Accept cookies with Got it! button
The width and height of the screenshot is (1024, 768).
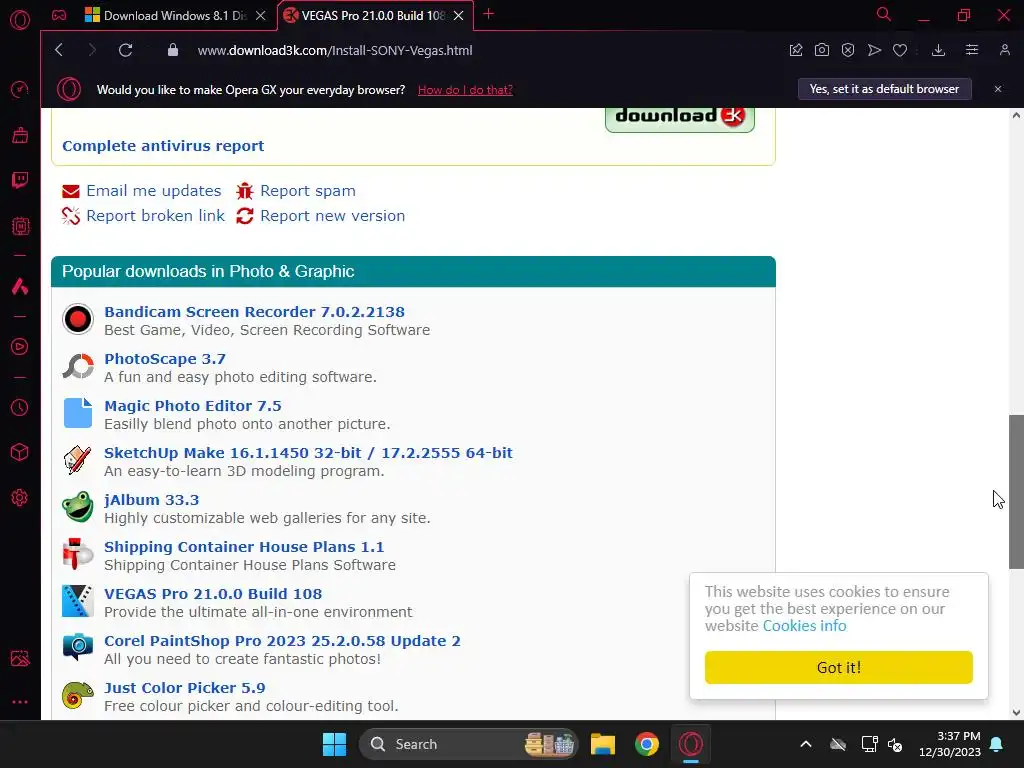839,667
